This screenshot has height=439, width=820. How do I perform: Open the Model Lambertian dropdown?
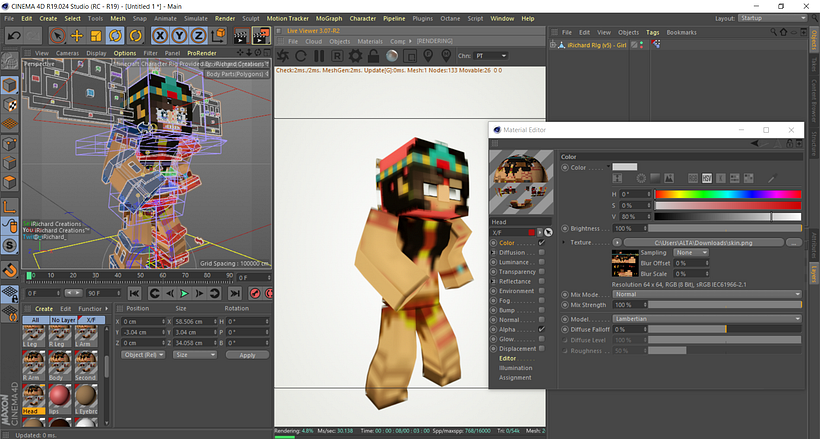[707, 319]
